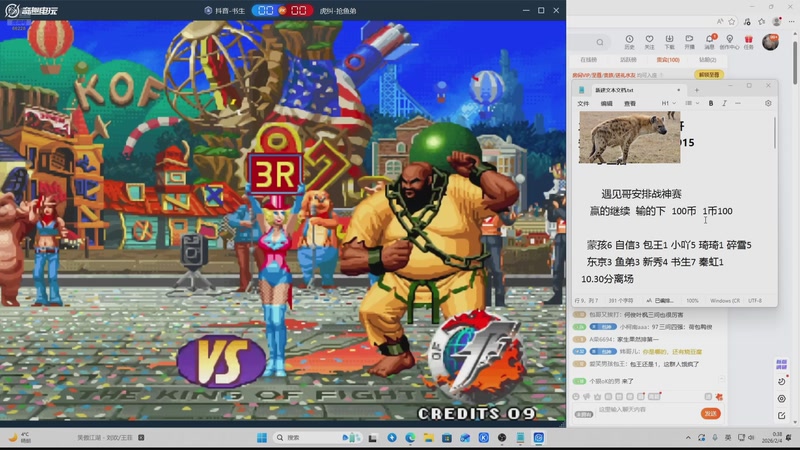Click the chat message input field

645,410
